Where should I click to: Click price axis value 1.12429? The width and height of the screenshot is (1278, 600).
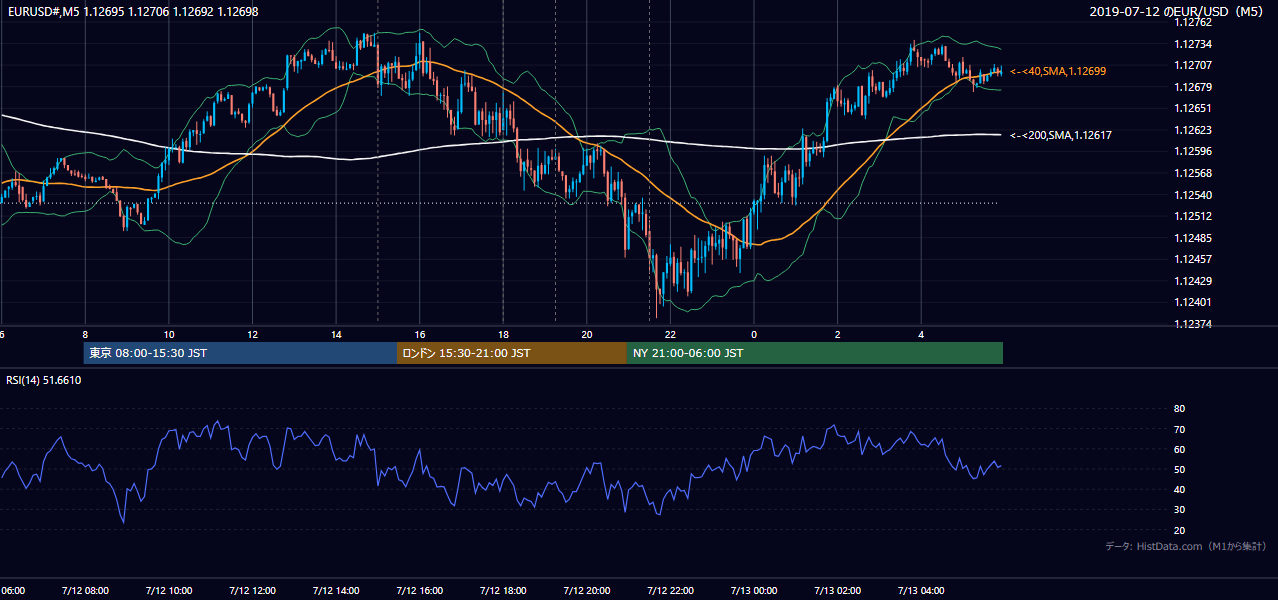pyautogui.click(x=1192, y=281)
